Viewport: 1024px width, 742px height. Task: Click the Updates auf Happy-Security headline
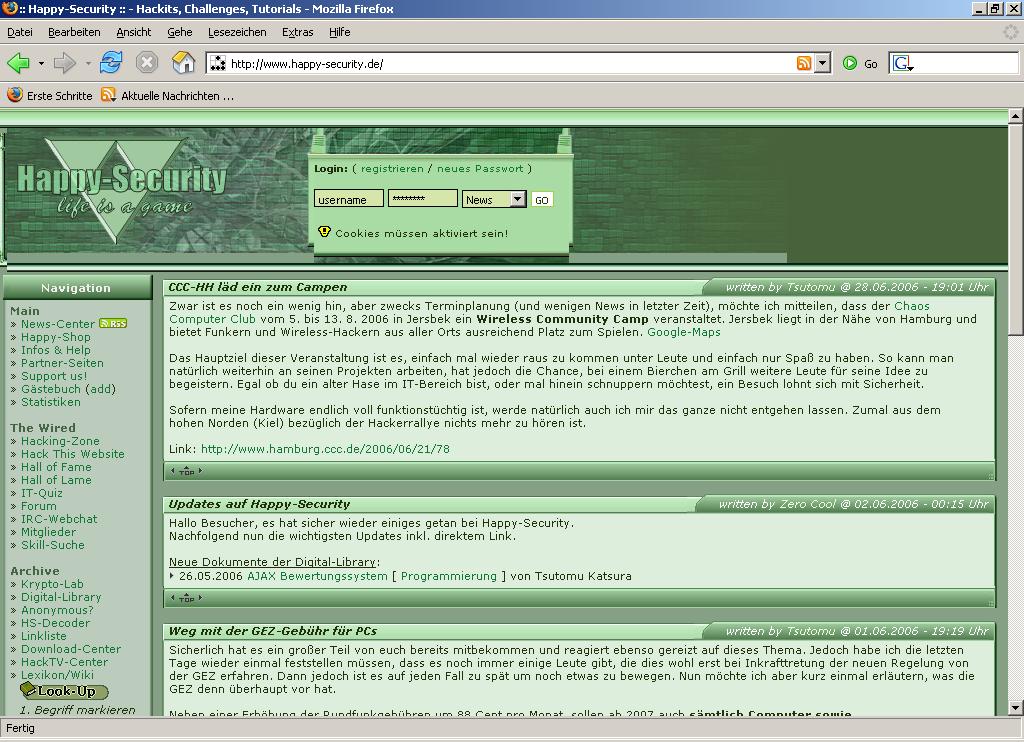click(x=259, y=504)
